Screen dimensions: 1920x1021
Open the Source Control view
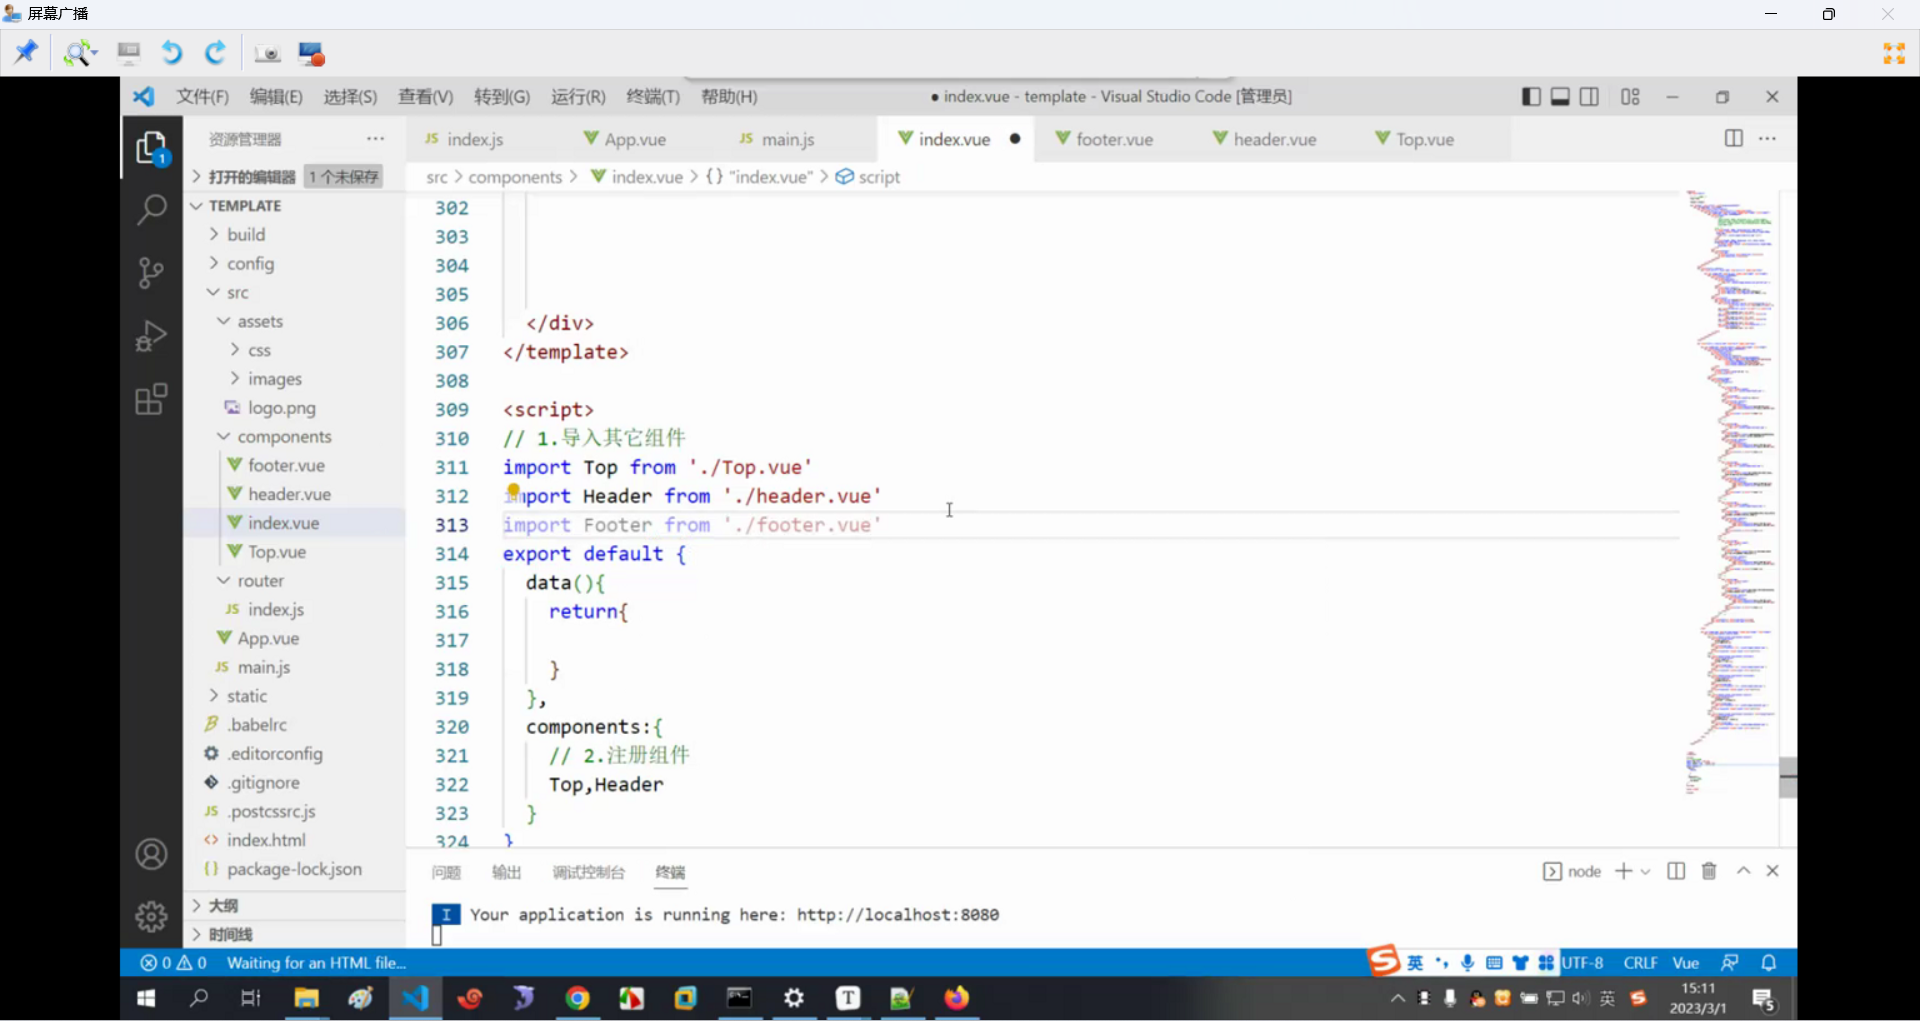151,272
